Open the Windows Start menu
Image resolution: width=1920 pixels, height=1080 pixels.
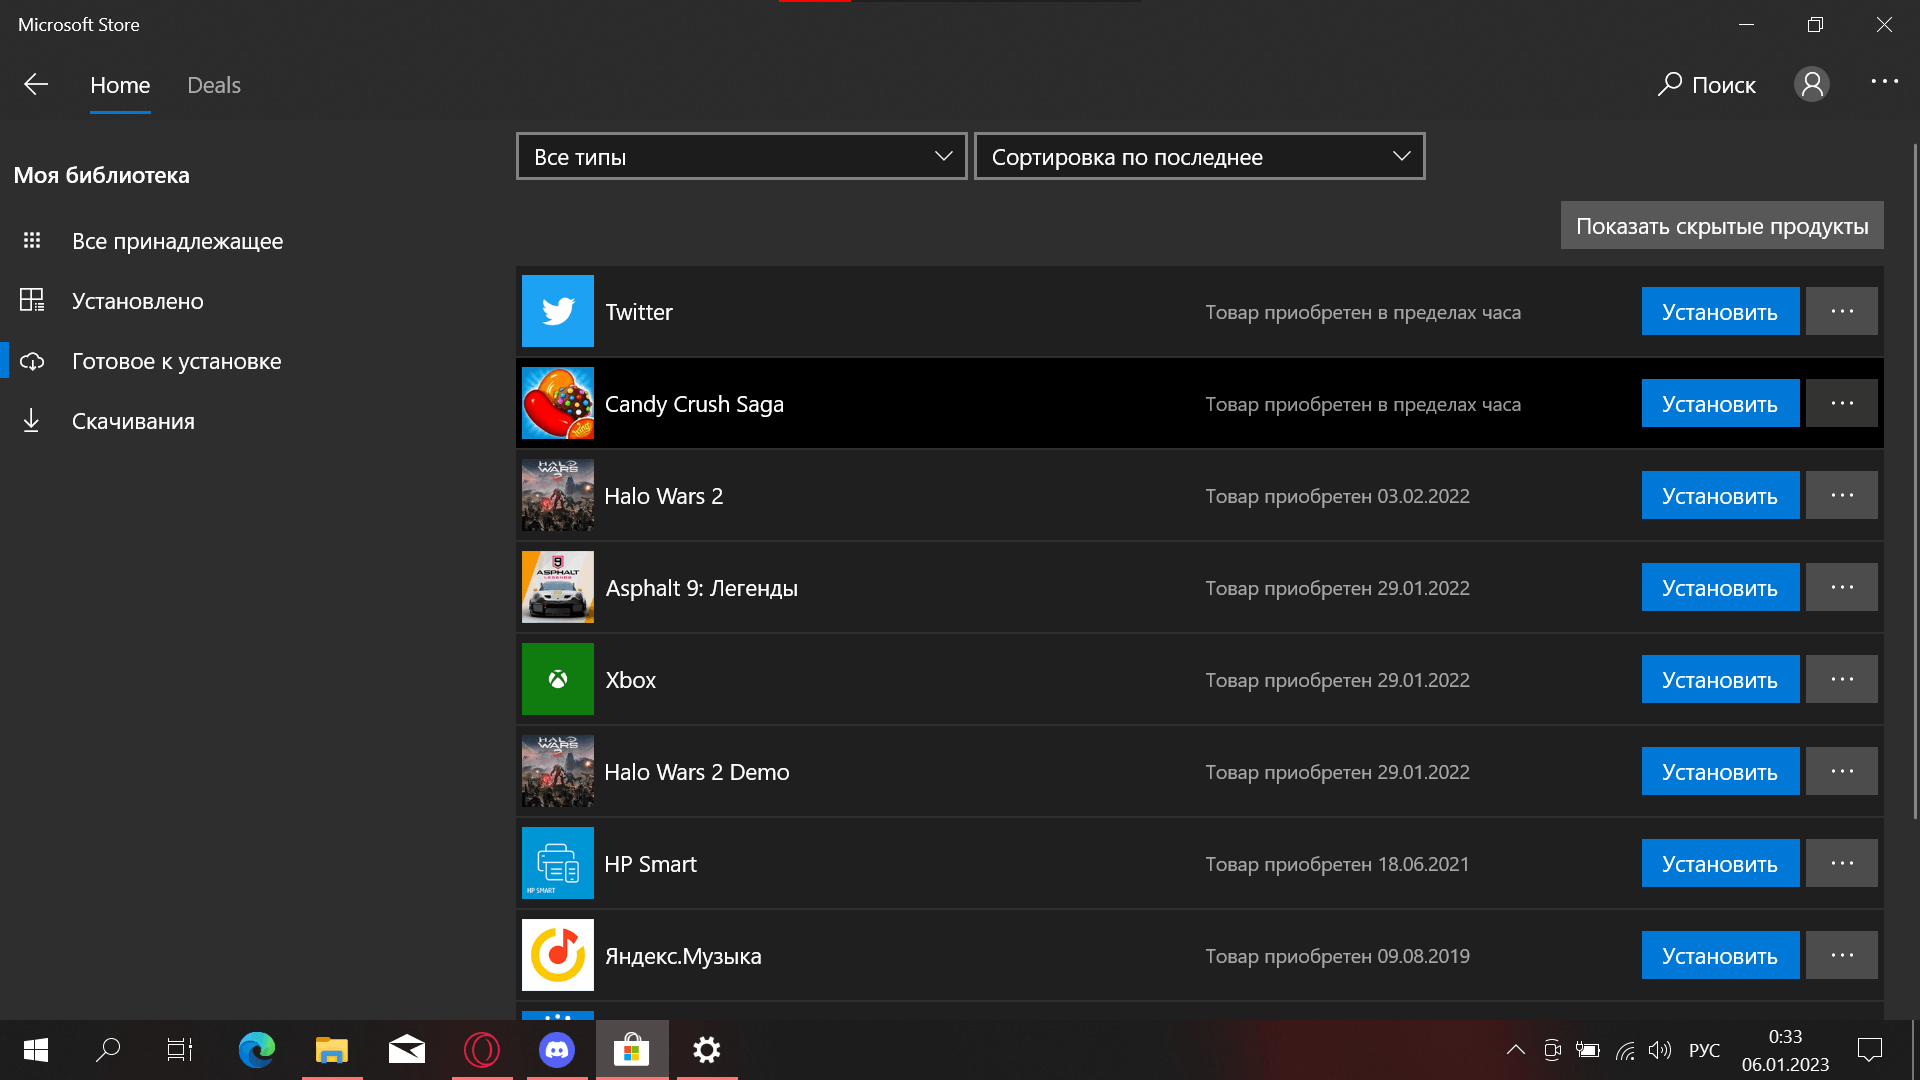click(x=36, y=1050)
